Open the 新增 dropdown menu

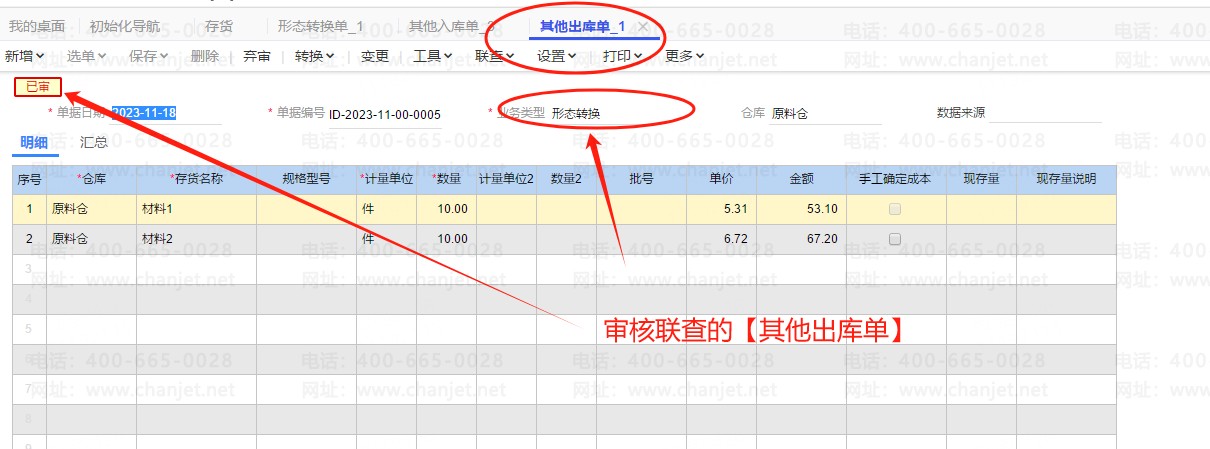click(24, 56)
